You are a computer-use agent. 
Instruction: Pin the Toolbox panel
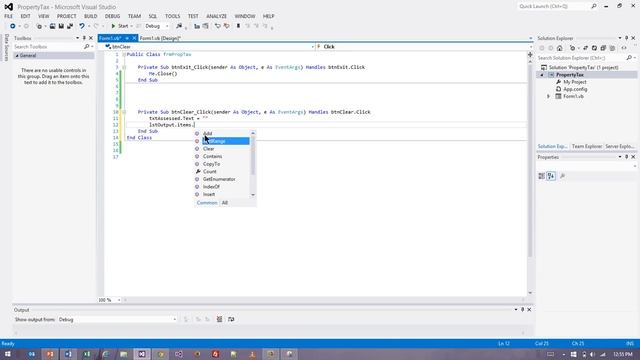84,38
